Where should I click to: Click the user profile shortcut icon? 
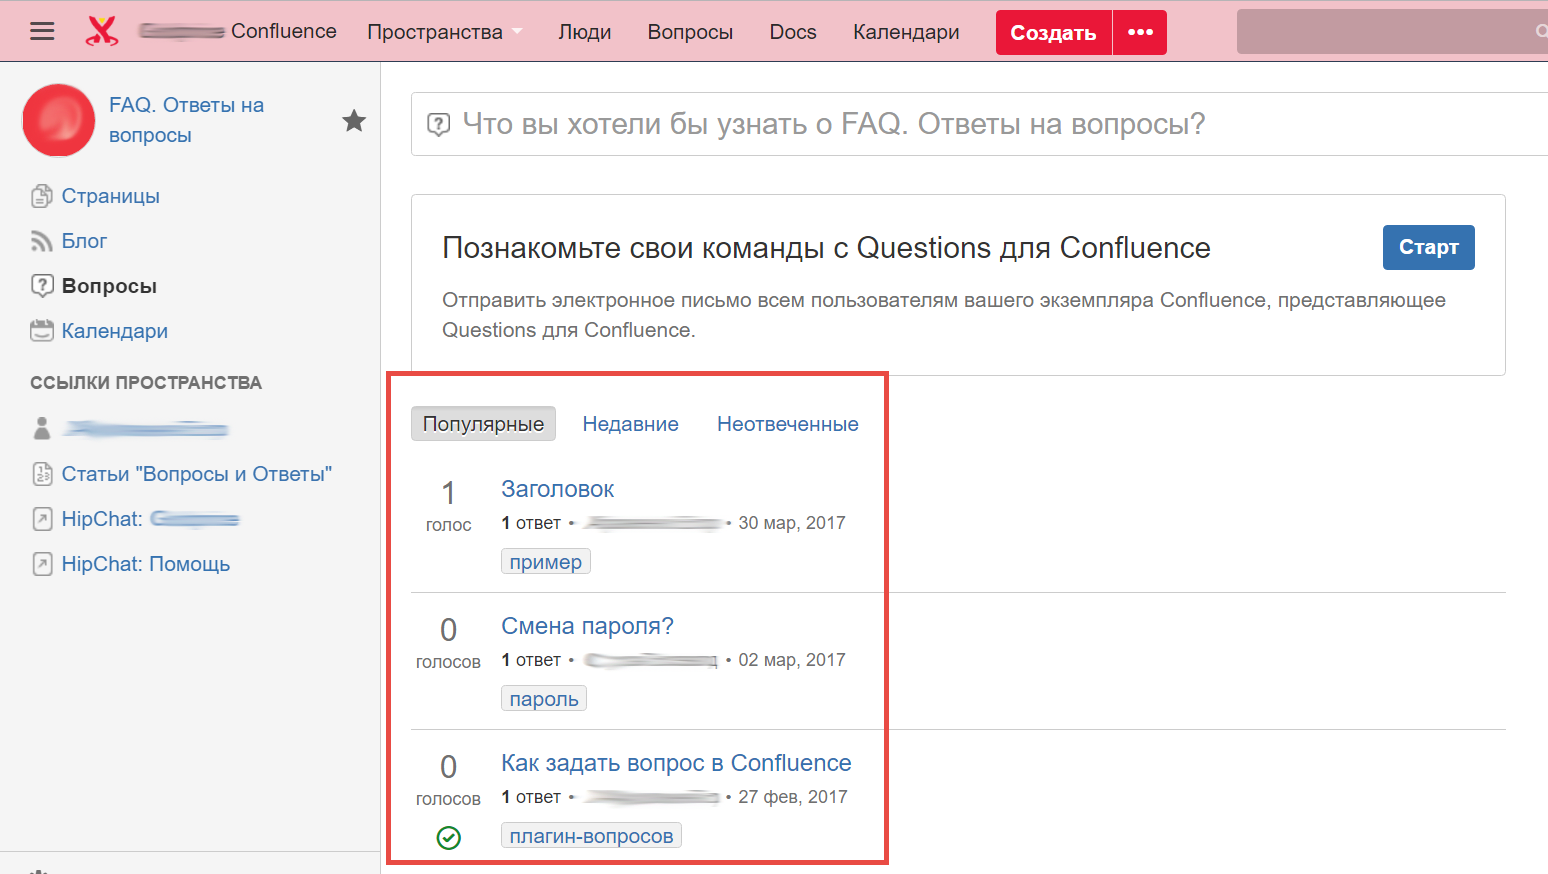pos(41,428)
